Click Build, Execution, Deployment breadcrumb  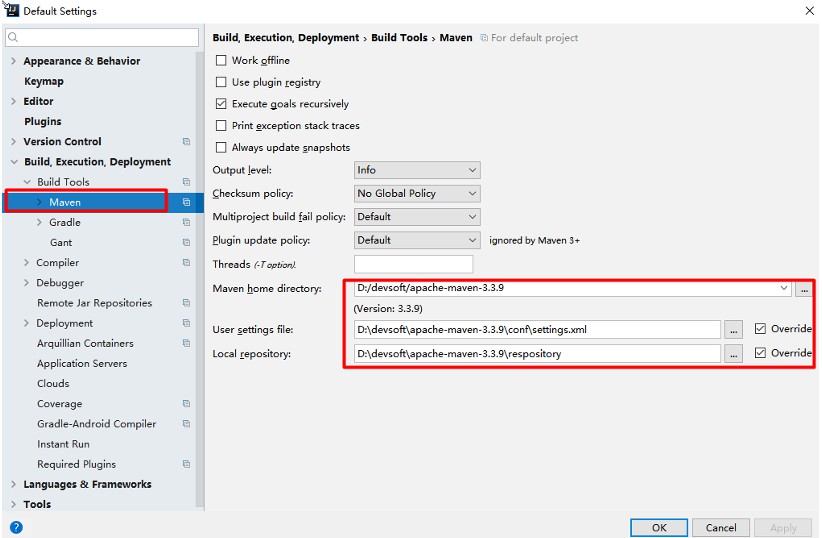pyautogui.click(x=286, y=38)
